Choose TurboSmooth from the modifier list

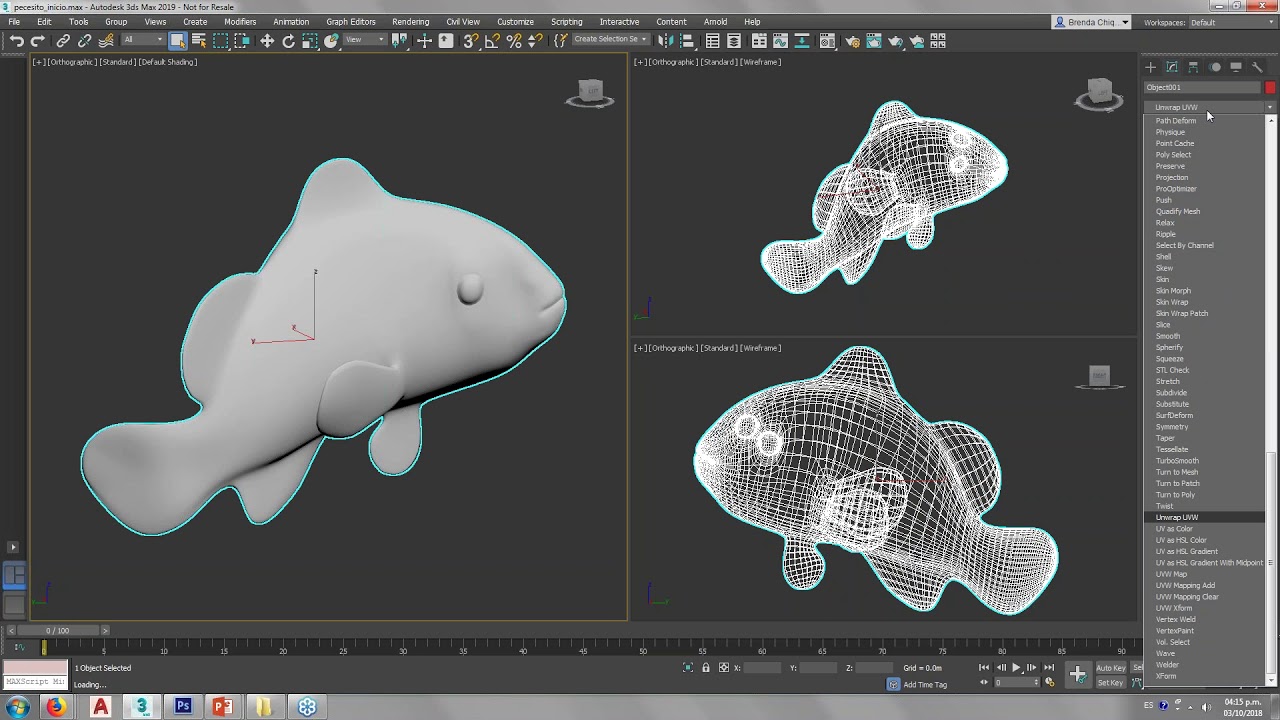[1177, 461]
